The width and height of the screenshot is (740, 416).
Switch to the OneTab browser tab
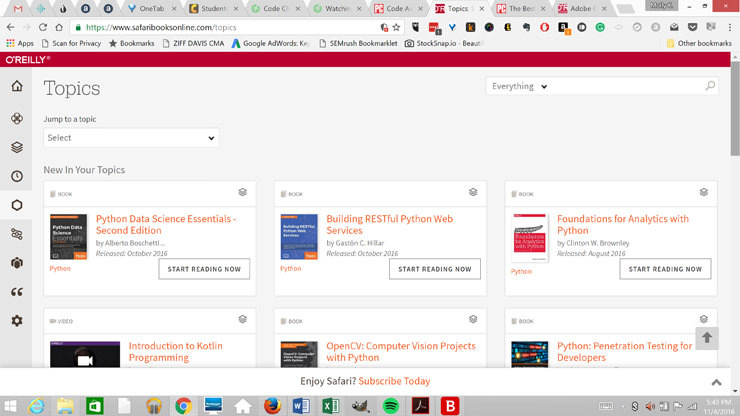[152, 8]
